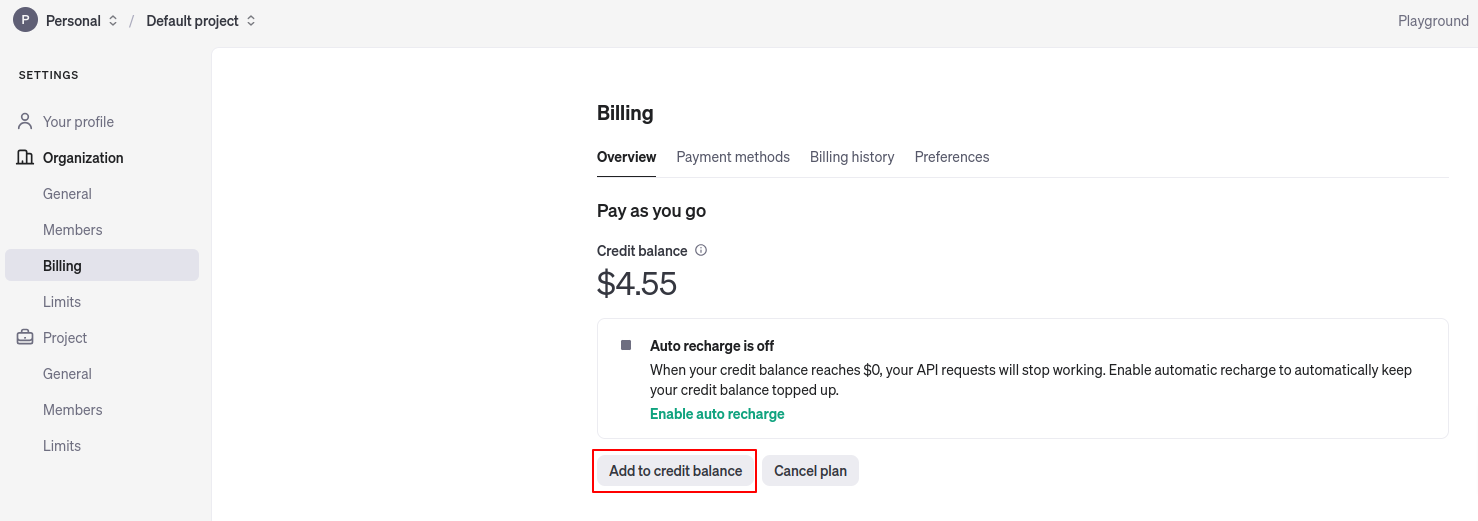Image resolution: width=1478 pixels, height=521 pixels.
Task: Click the Enable auto recharge link
Action: click(x=717, y=414)
